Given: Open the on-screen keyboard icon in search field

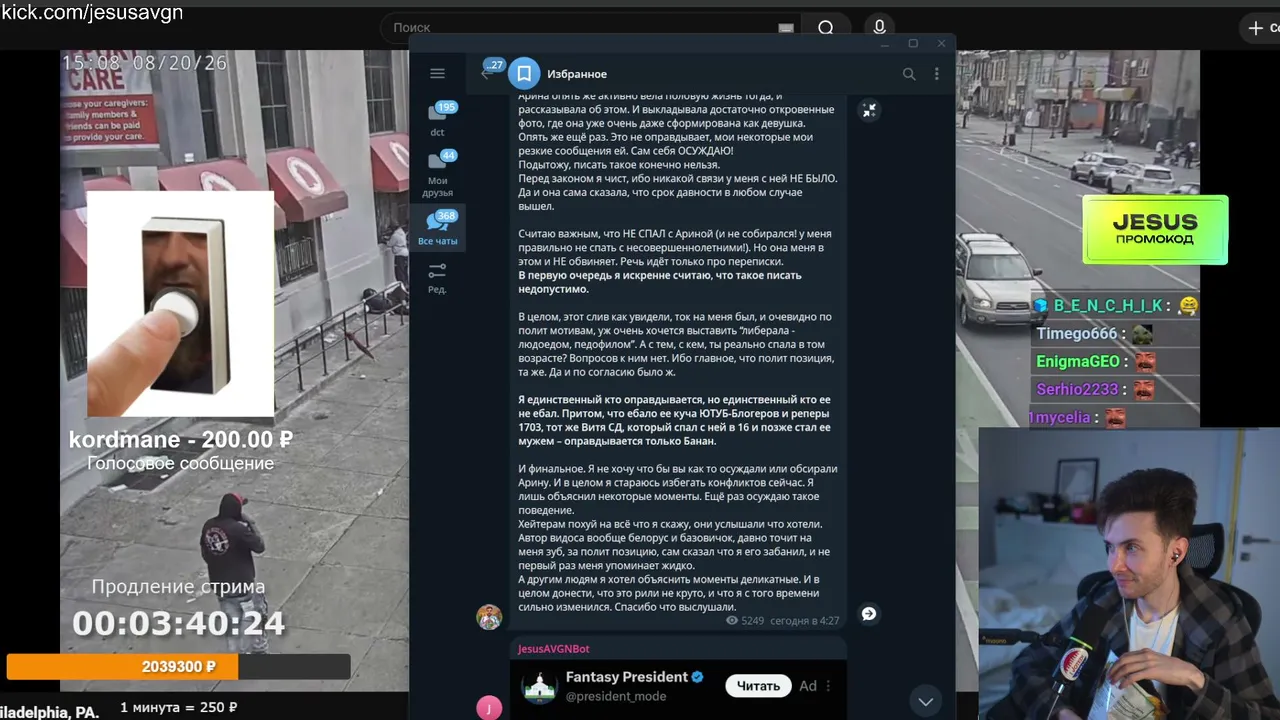Looking at the screenshot, I should click(785, 28).
